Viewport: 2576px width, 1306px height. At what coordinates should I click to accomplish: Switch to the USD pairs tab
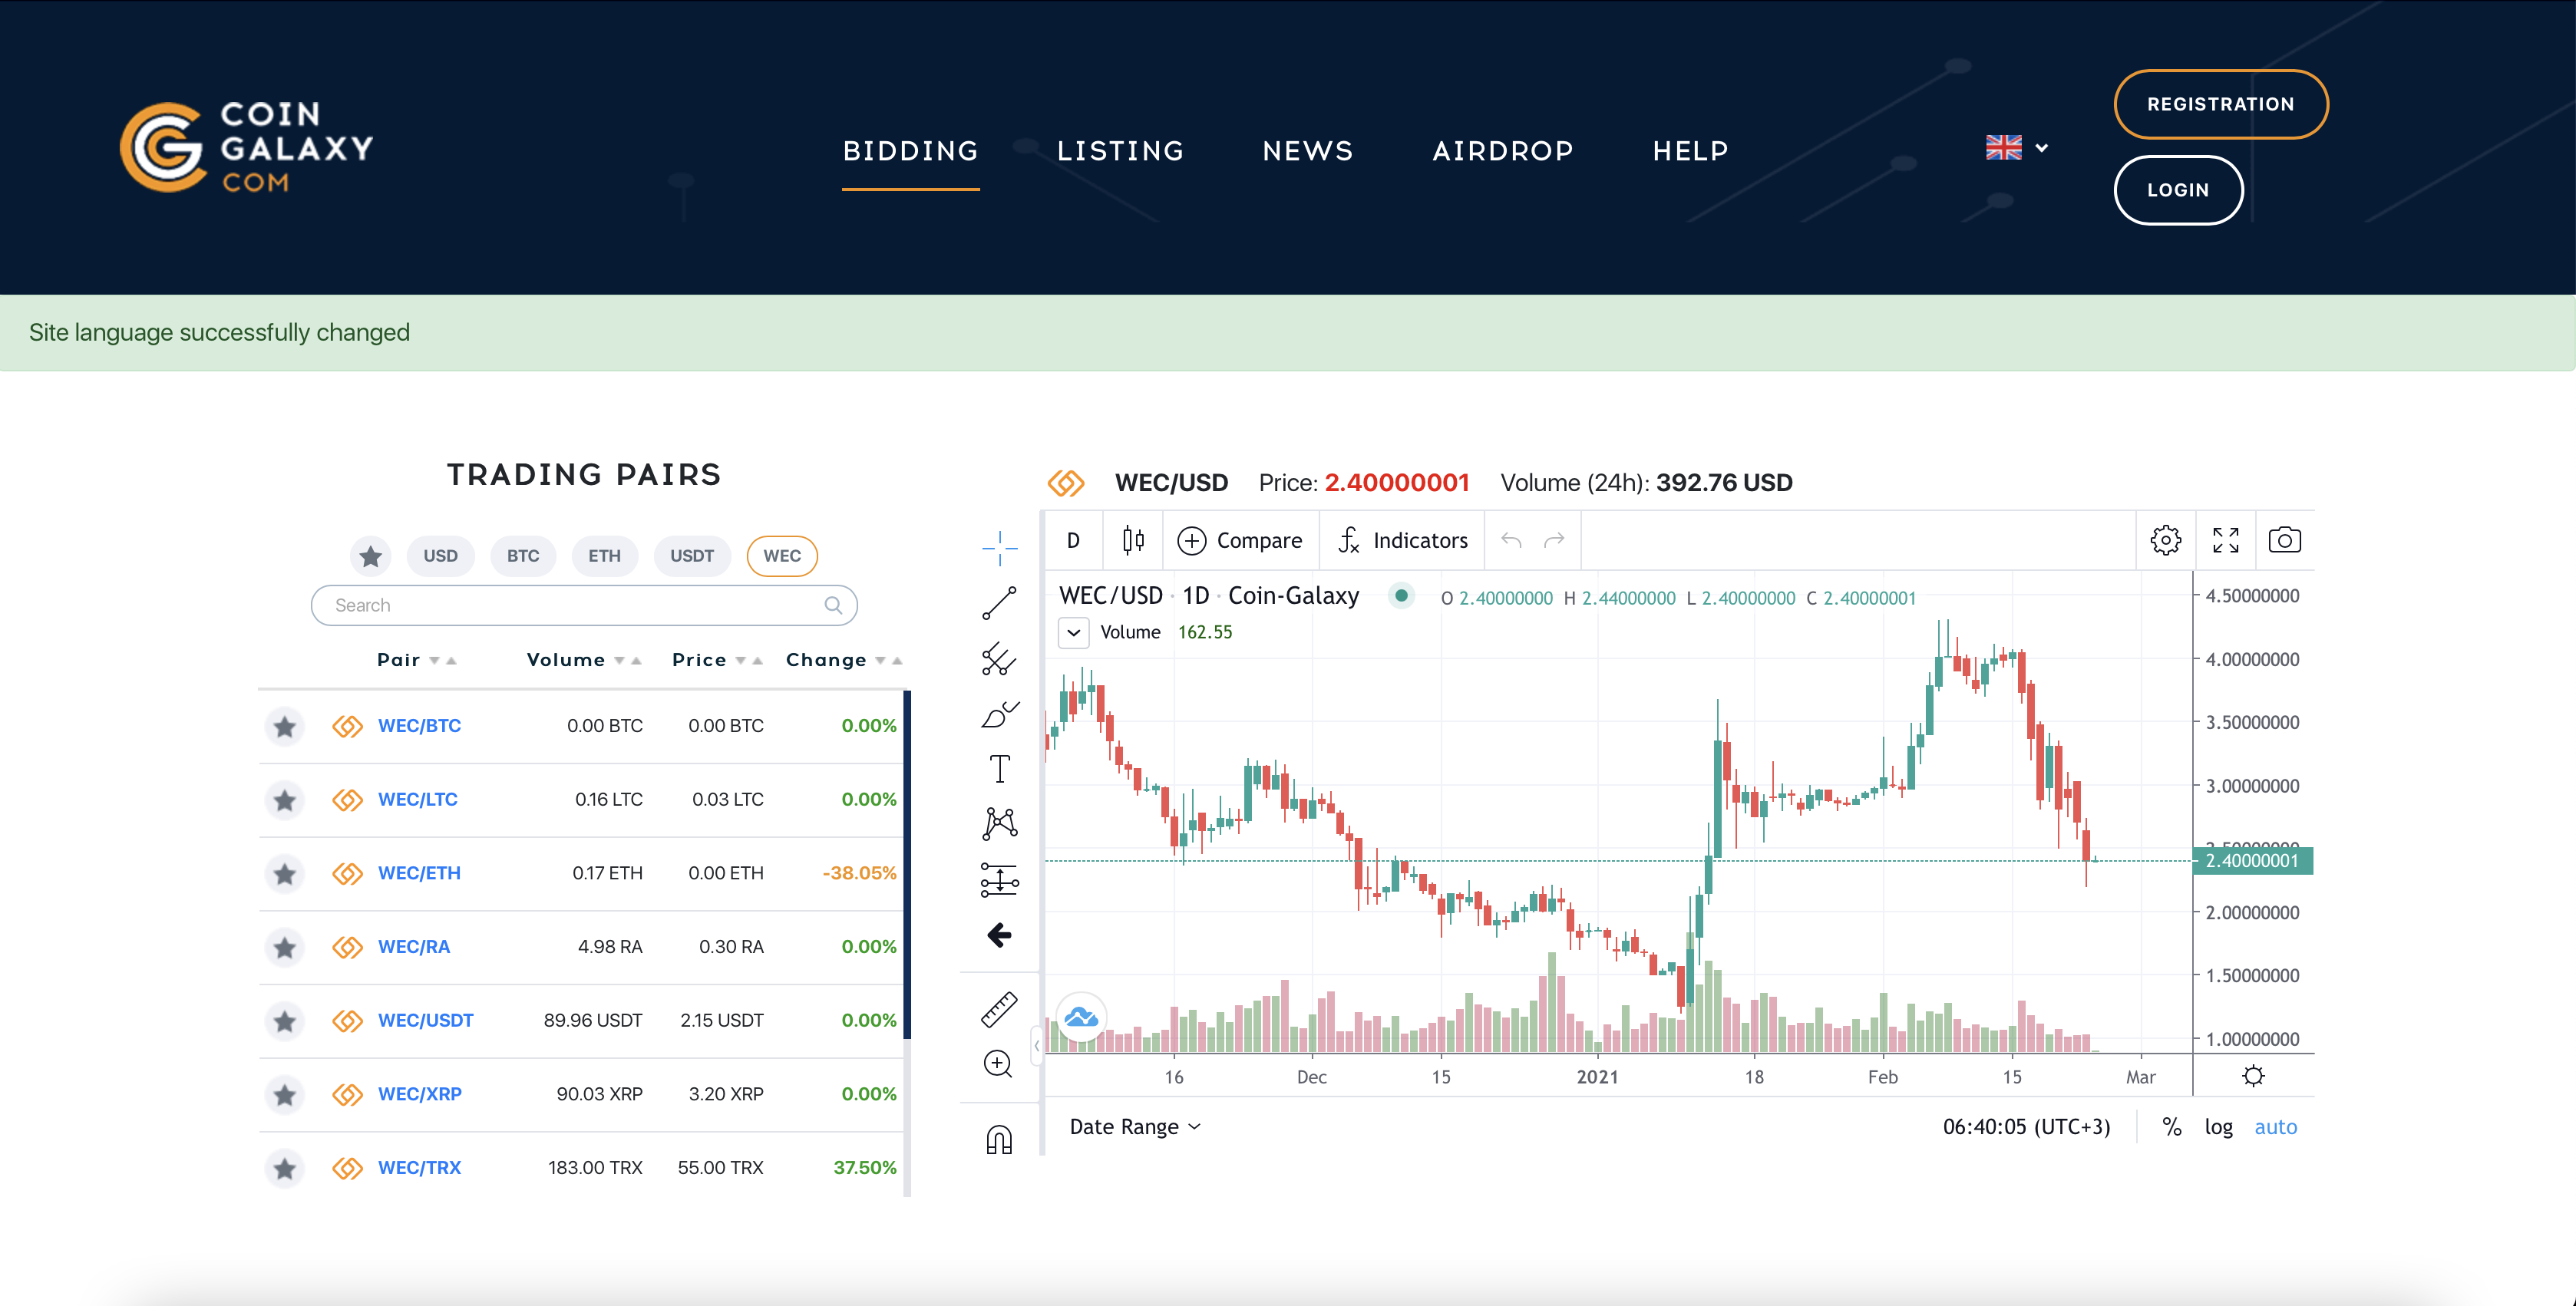point(440,556)
